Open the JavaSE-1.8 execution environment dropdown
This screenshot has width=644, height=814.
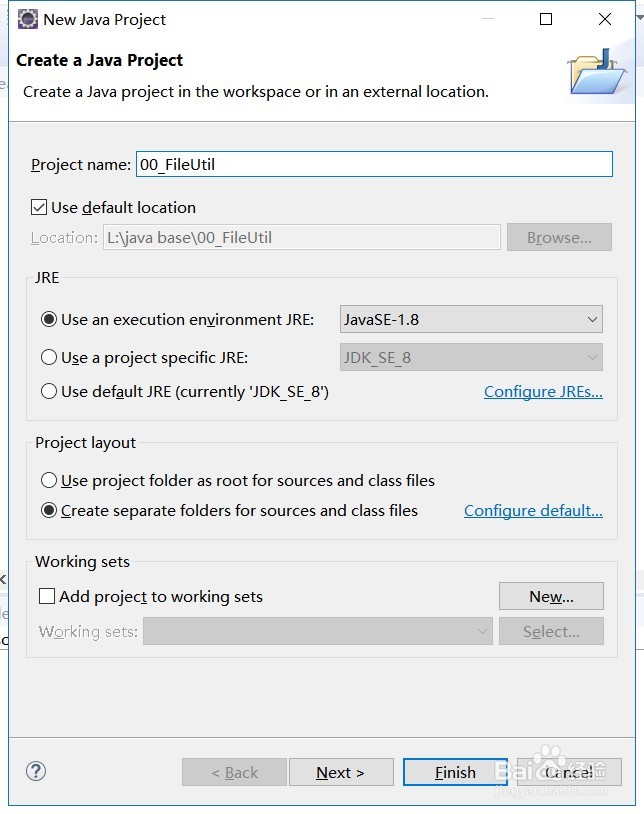click(x=471, y=319)
